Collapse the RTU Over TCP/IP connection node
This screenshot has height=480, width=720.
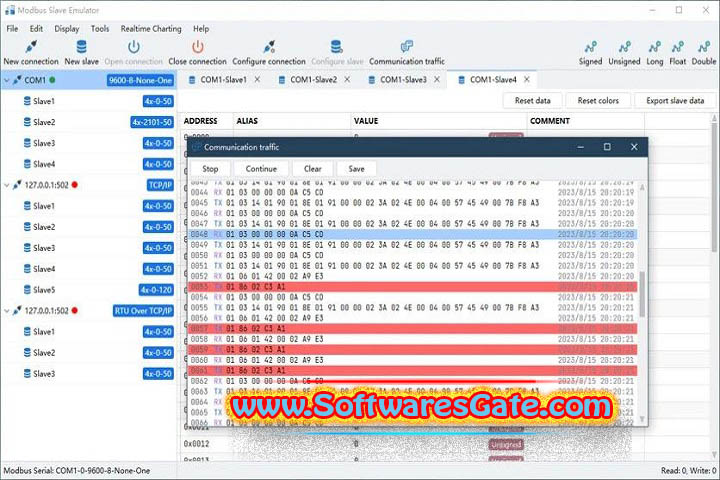7,311
